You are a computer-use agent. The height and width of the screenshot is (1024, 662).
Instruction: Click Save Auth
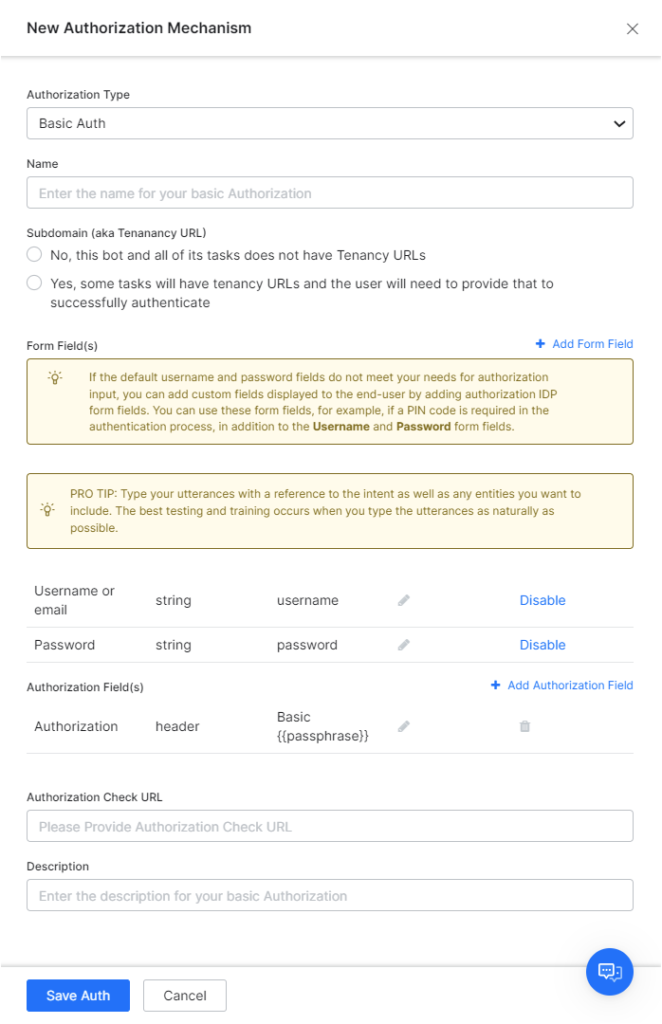pos(77,996)
